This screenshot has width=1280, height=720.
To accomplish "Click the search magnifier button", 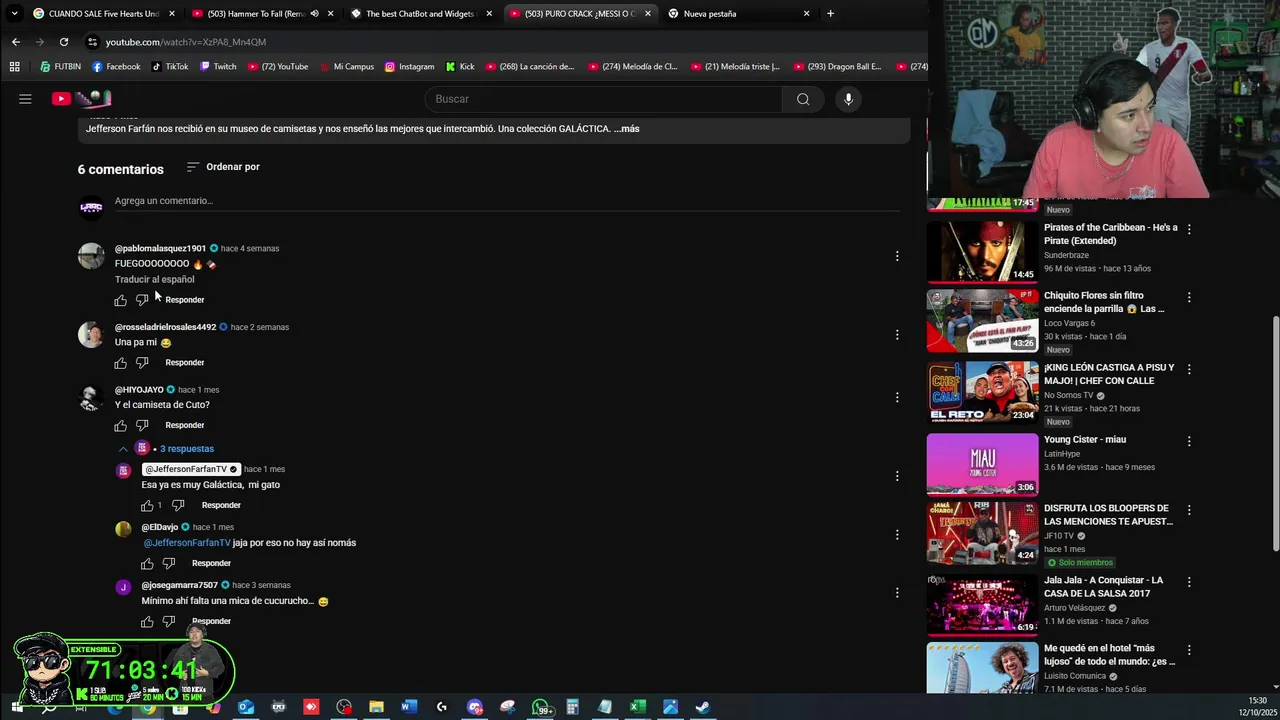I will [x=803, y=99].
